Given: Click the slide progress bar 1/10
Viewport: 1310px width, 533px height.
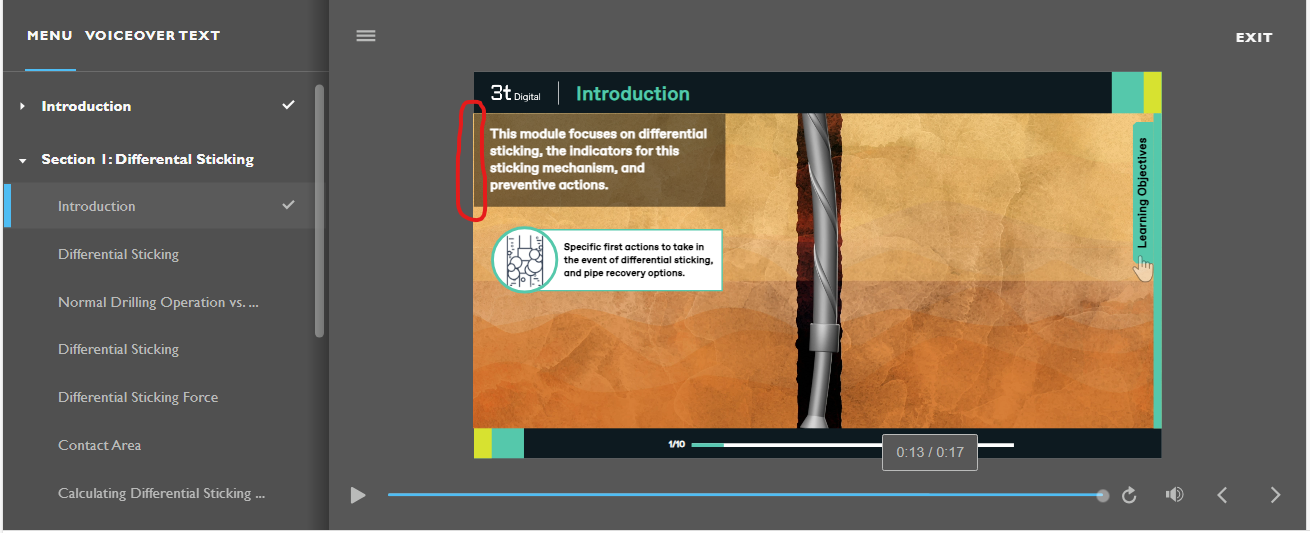Looking at the screenshot, I should [x=851, y=444].
